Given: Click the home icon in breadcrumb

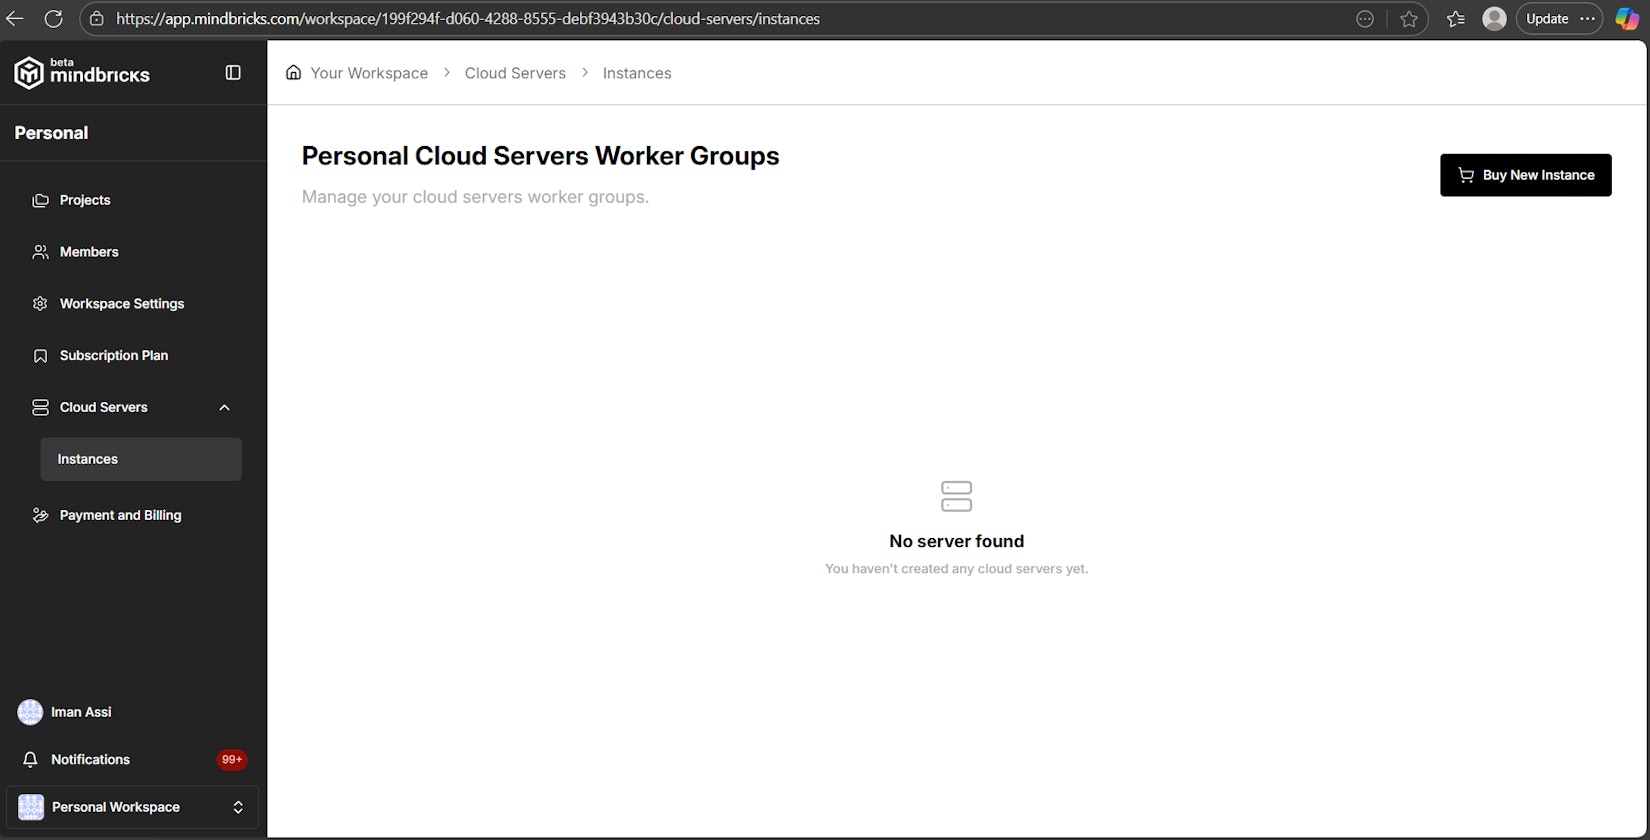Looking at the screenshot, I should click(x=293, y=73).
